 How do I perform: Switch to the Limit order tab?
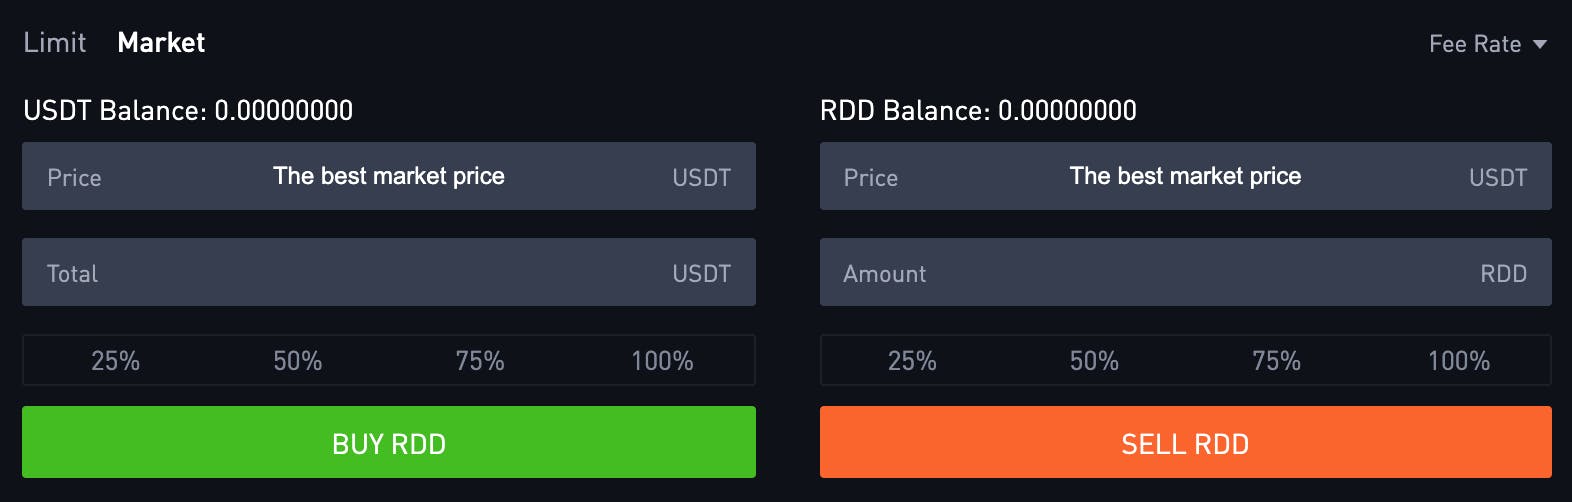tap(55, 43)
